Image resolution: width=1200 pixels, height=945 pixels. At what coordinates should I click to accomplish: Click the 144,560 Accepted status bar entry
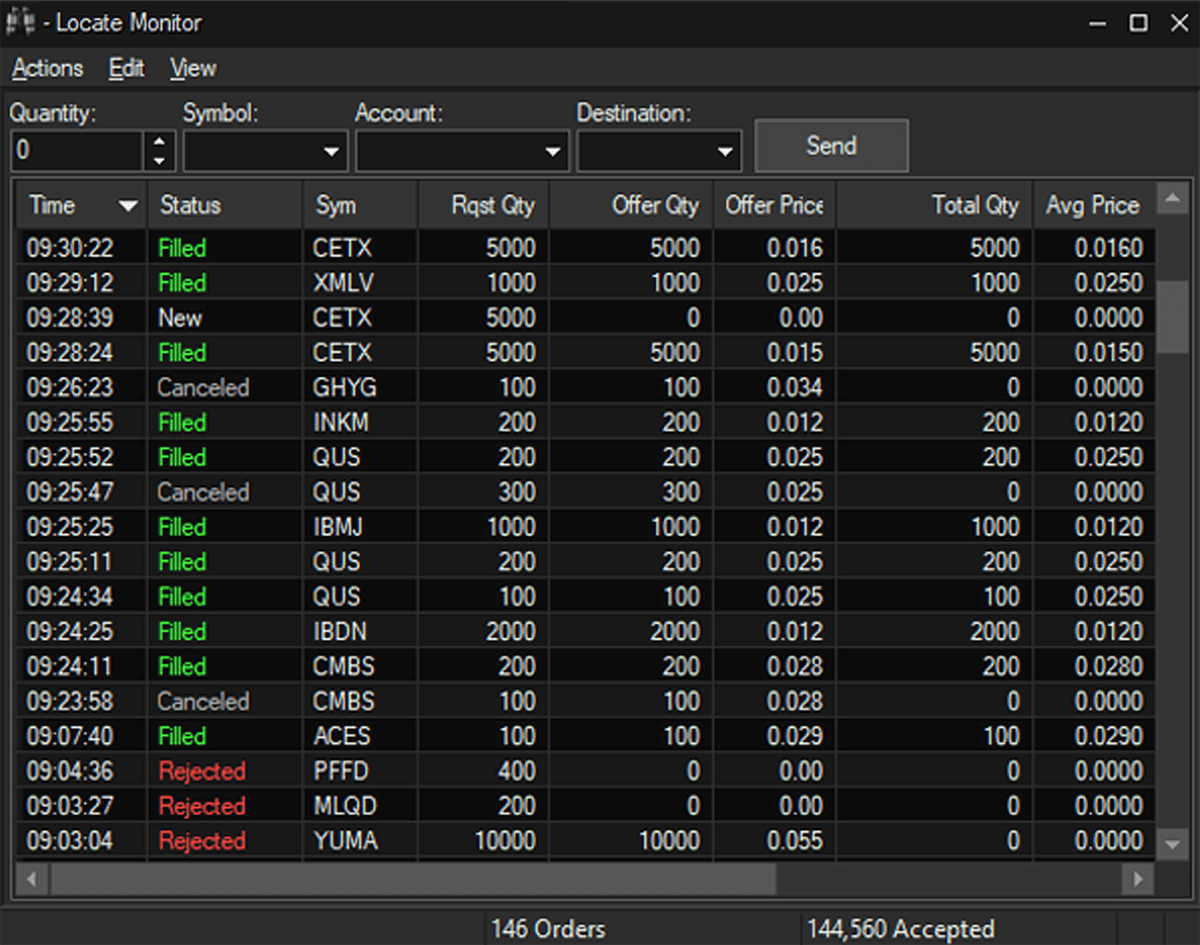(900, 929)
